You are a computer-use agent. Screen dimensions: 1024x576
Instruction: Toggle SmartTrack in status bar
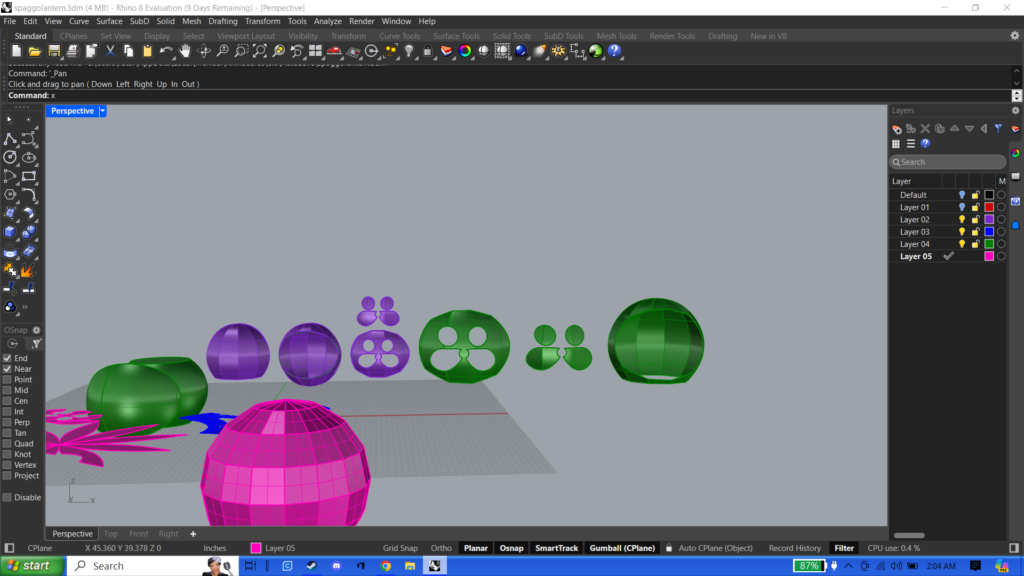pos(556,548)
